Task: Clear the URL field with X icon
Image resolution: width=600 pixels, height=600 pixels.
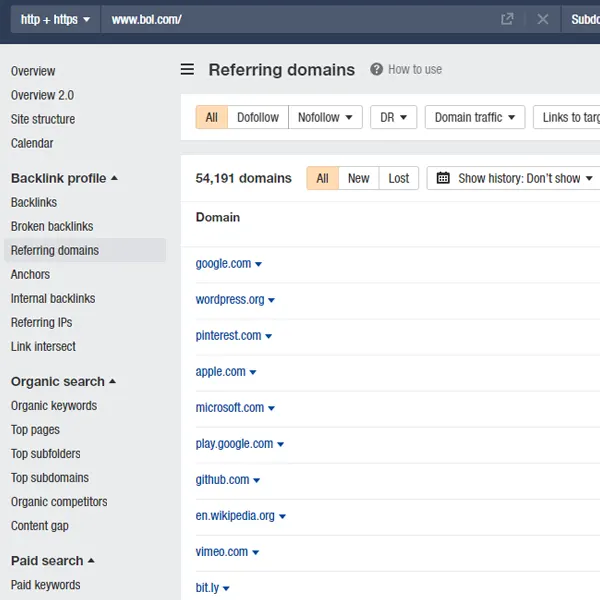Action: (x=543, y=19)
